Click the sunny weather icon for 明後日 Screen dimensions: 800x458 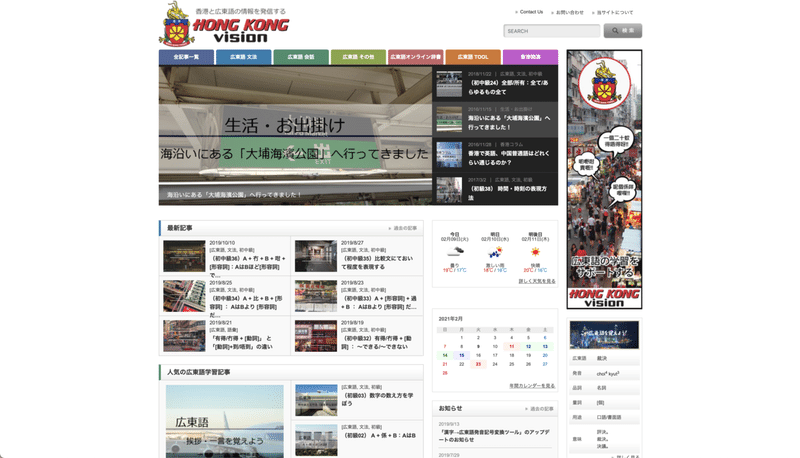click(535, 252)
